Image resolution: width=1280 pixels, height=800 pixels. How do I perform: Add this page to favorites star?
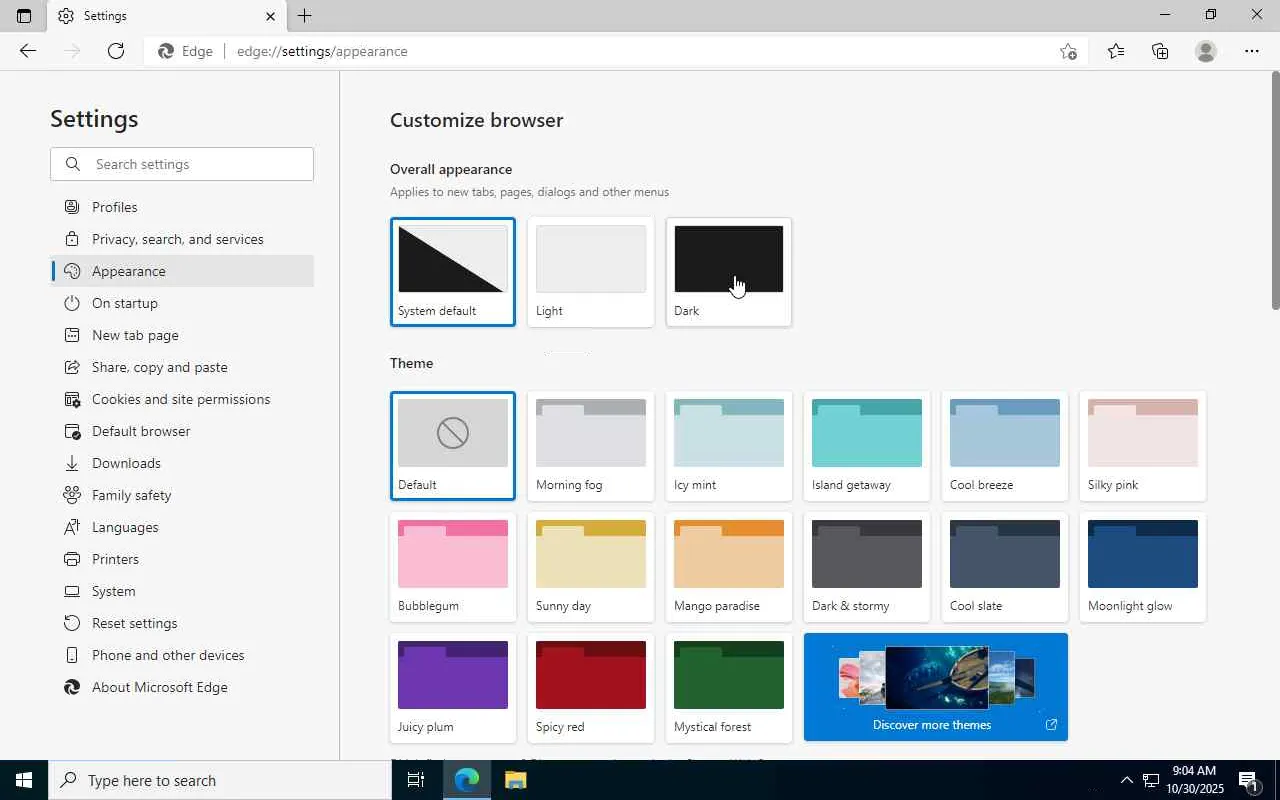click(1068, 51)
